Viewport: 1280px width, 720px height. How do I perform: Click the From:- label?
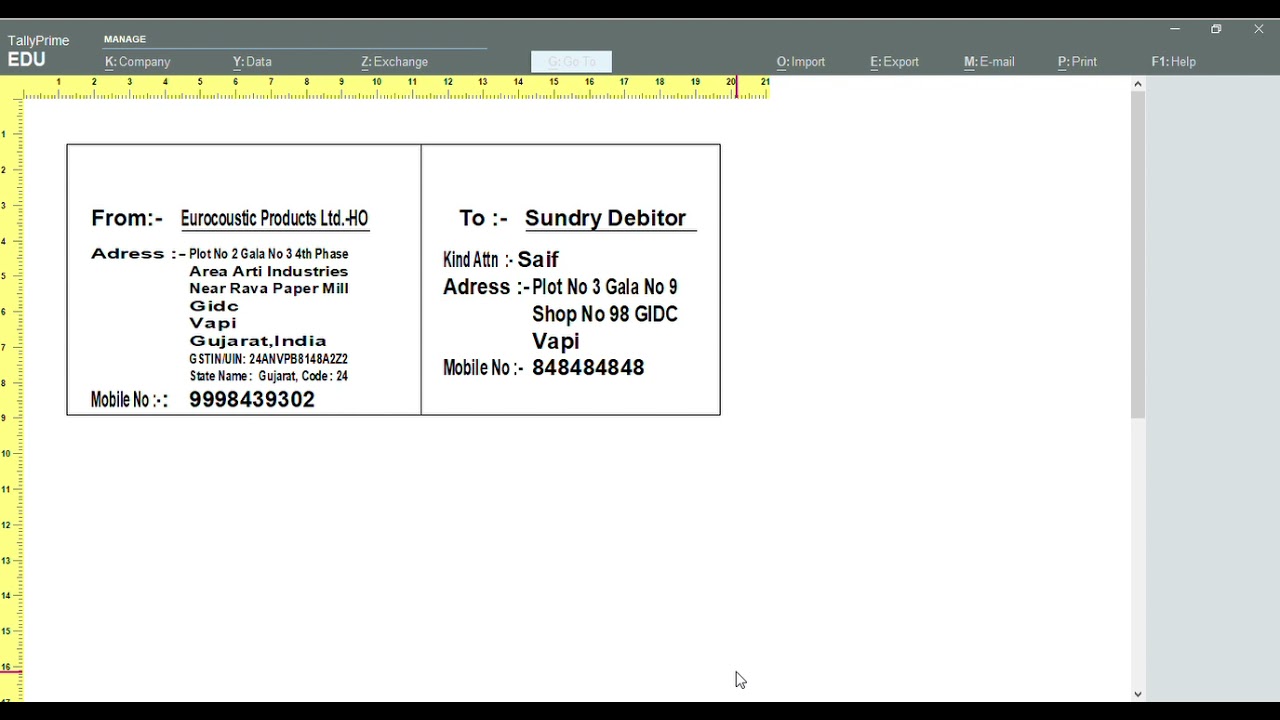[x=127, y=218]
